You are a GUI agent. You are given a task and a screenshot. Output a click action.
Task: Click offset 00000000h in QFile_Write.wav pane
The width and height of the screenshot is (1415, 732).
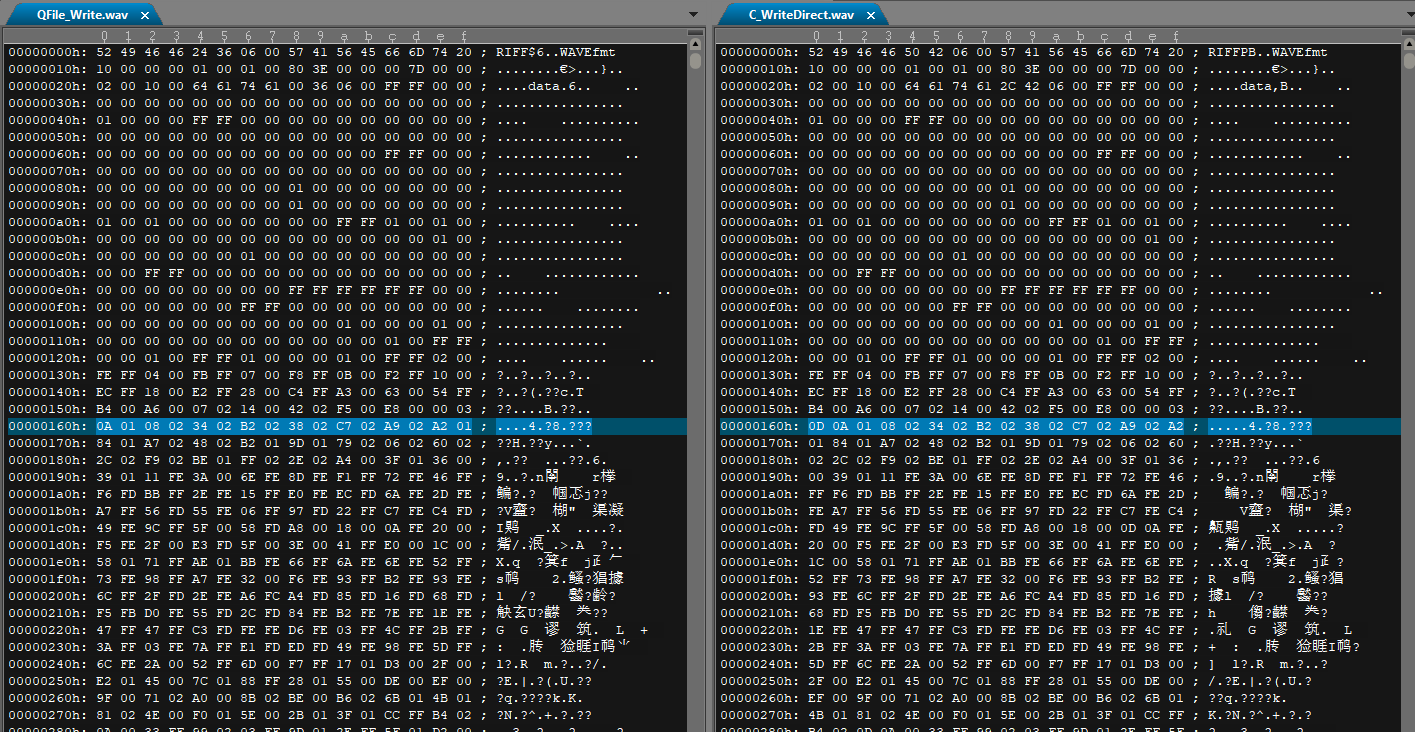[48, 52]
